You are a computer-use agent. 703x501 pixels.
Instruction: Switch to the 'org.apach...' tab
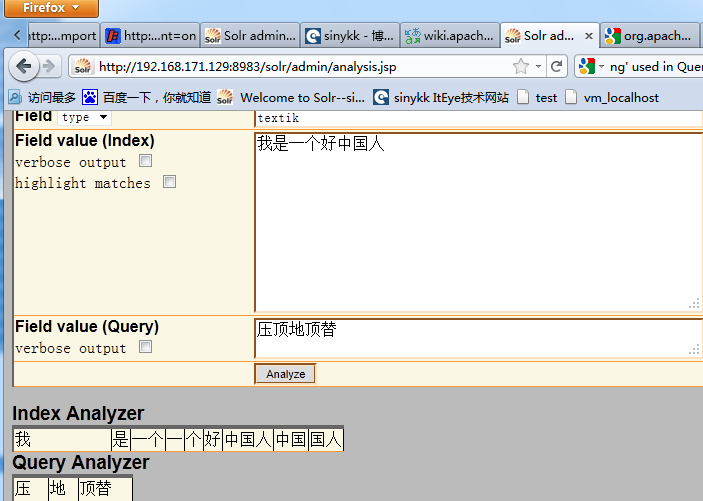click(649, 35)
